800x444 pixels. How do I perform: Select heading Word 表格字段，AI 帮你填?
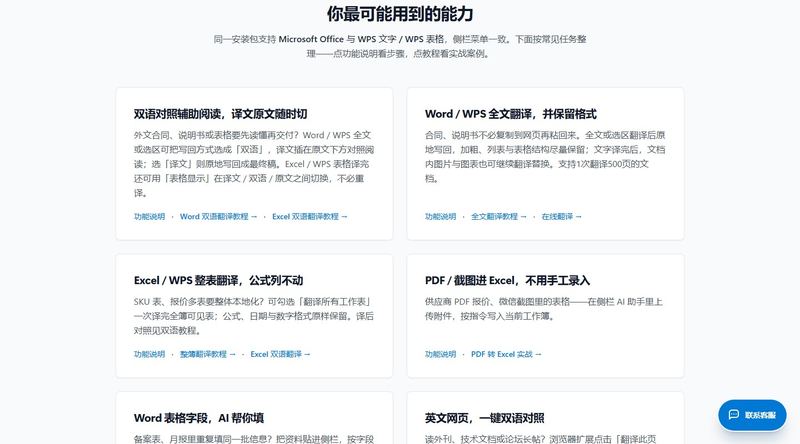(199, 418)
